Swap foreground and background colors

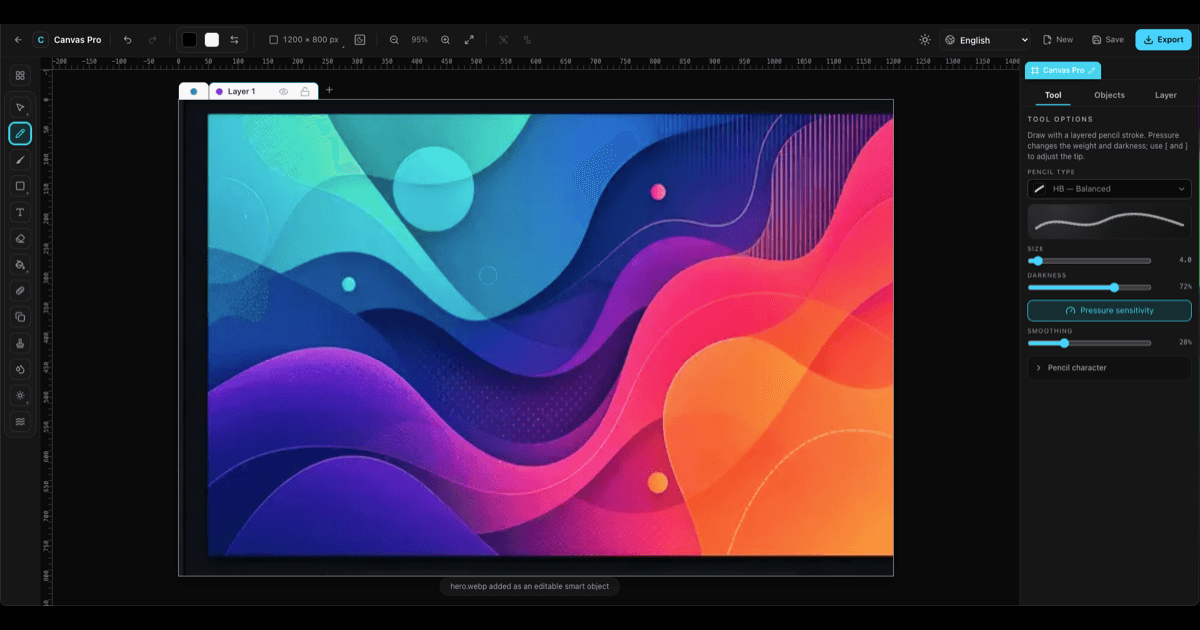click(x=234, y=40)
